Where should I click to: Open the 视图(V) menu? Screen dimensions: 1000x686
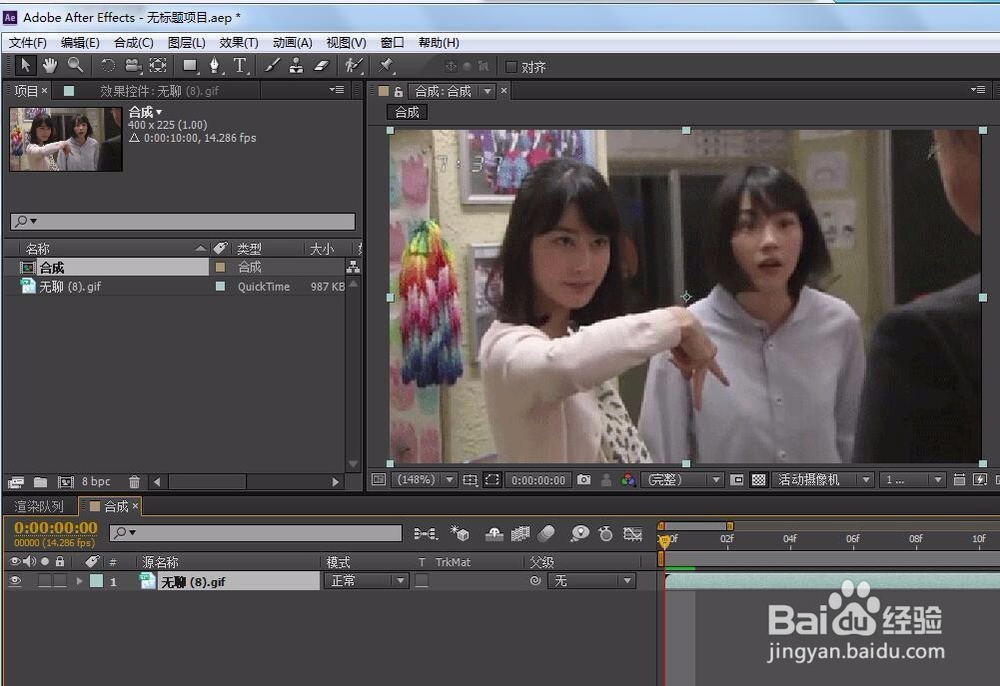click(346, 43)
